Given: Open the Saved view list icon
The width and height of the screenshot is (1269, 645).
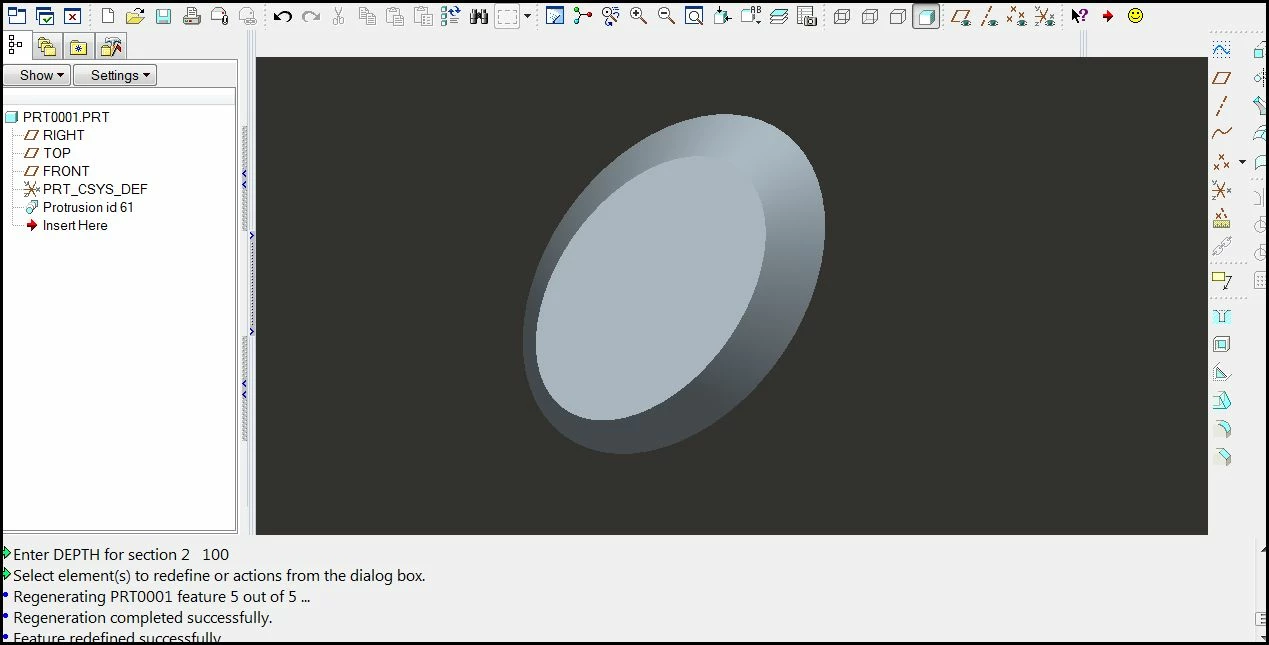Looking at the screenshot, I should (x=750, y=16).
